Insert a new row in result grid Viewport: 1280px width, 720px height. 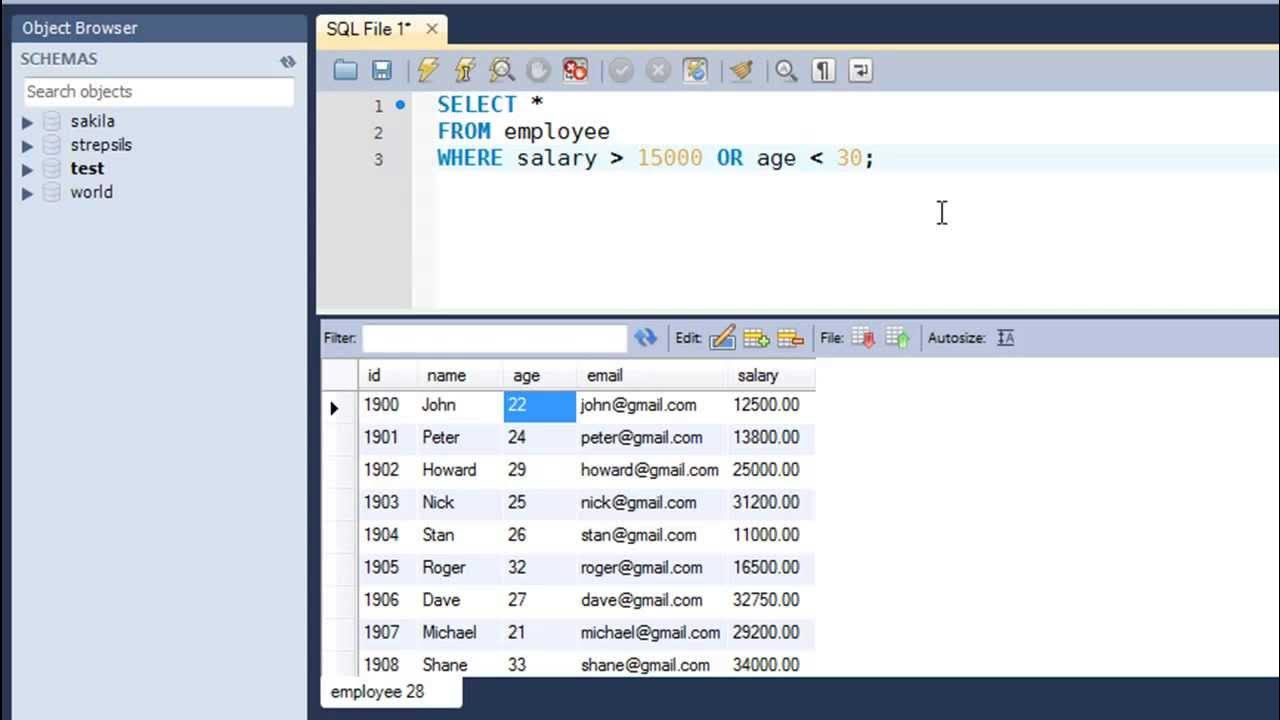756,338
